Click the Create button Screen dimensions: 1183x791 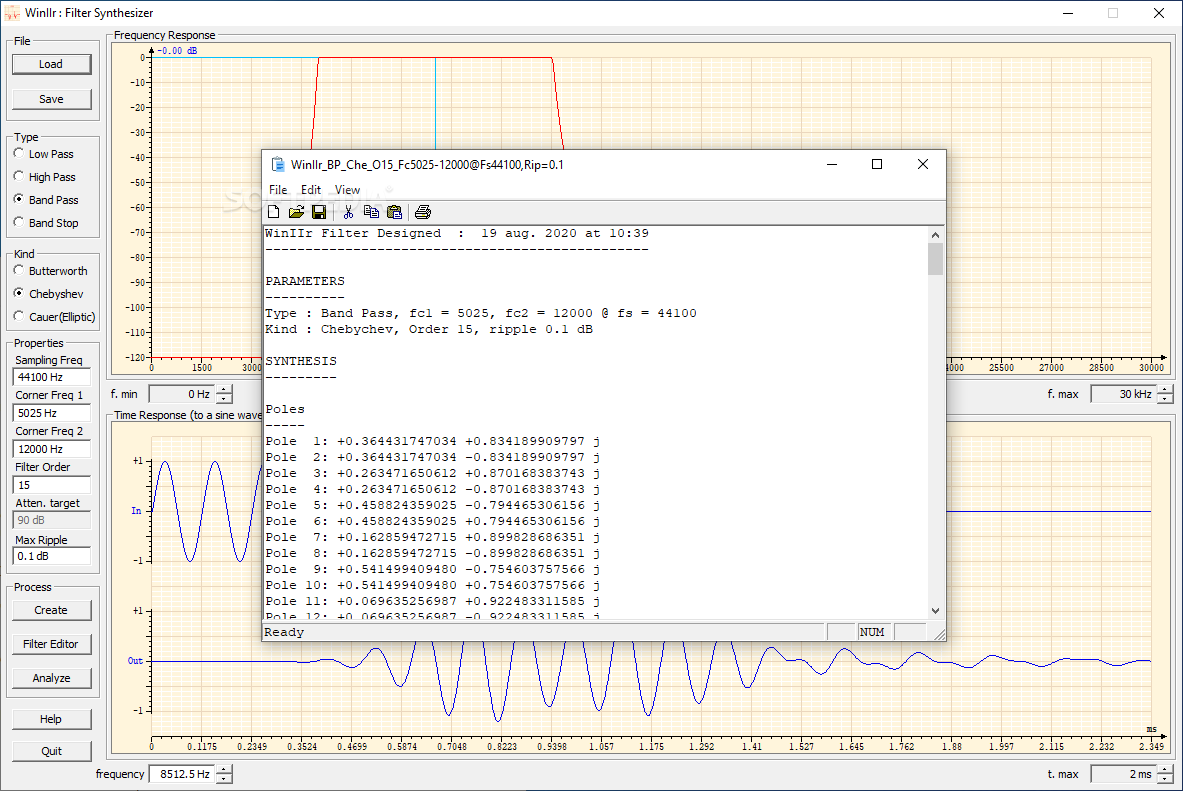[x=51, y=610]
